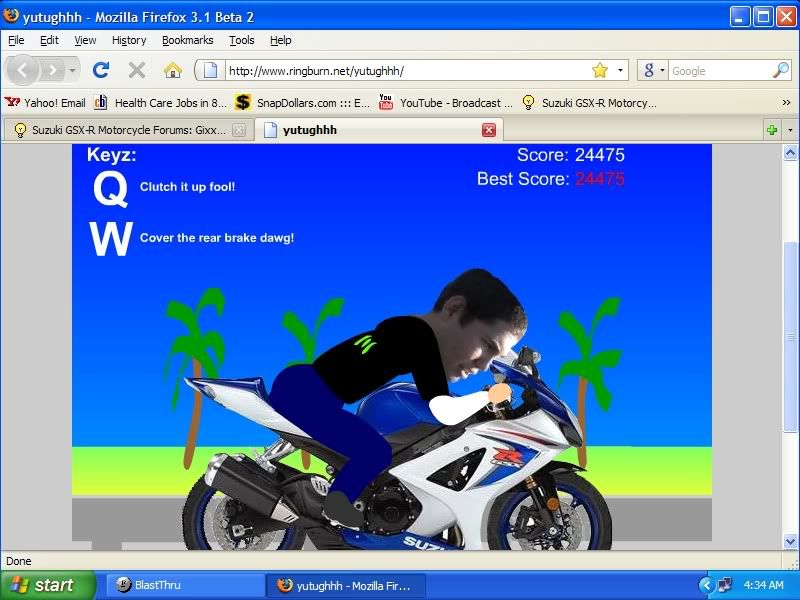The width and height of the screenshot is (800, 600).
Task: Stop loading with the X button
Action: tap(137, 70)
